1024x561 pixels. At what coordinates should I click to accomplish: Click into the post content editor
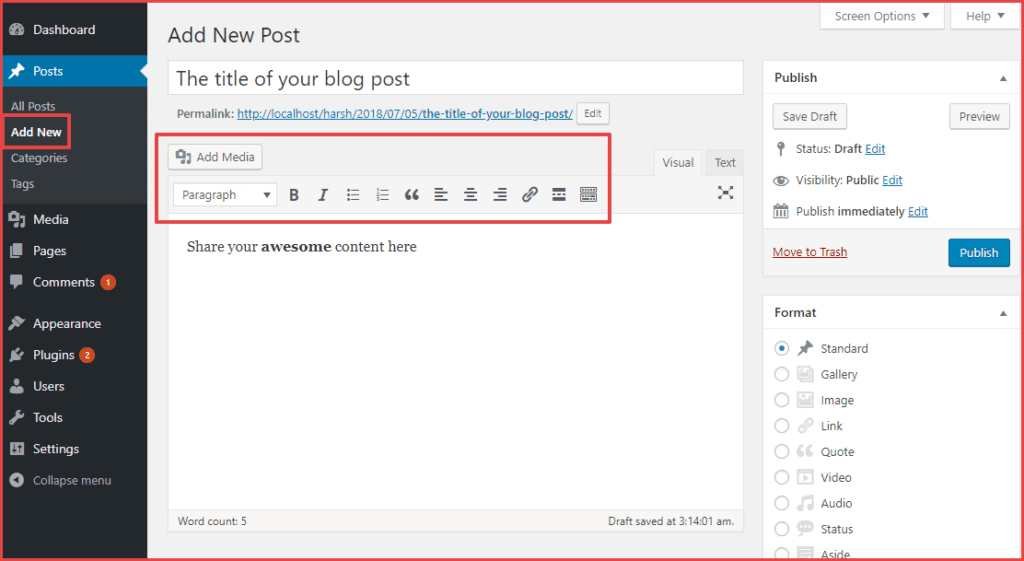click(x=456, y=361)
